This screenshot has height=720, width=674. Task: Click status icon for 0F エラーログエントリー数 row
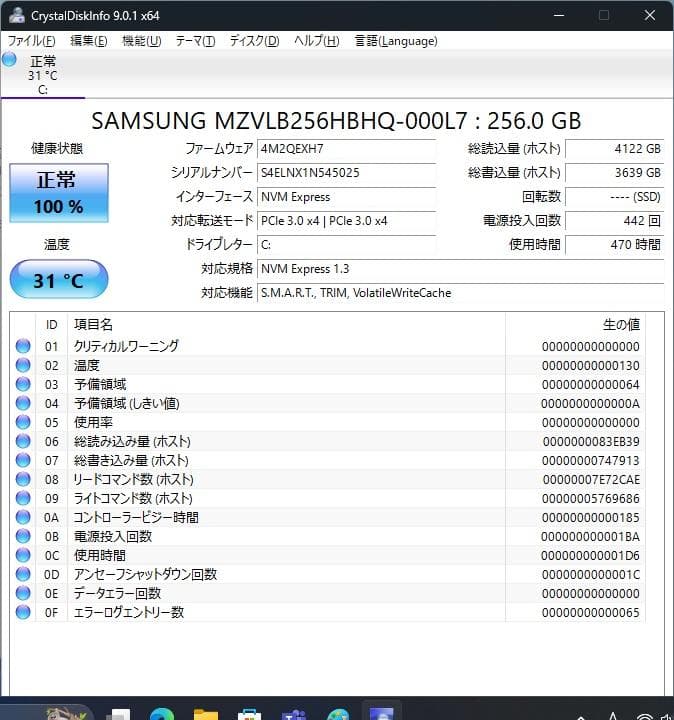(23, 612)
